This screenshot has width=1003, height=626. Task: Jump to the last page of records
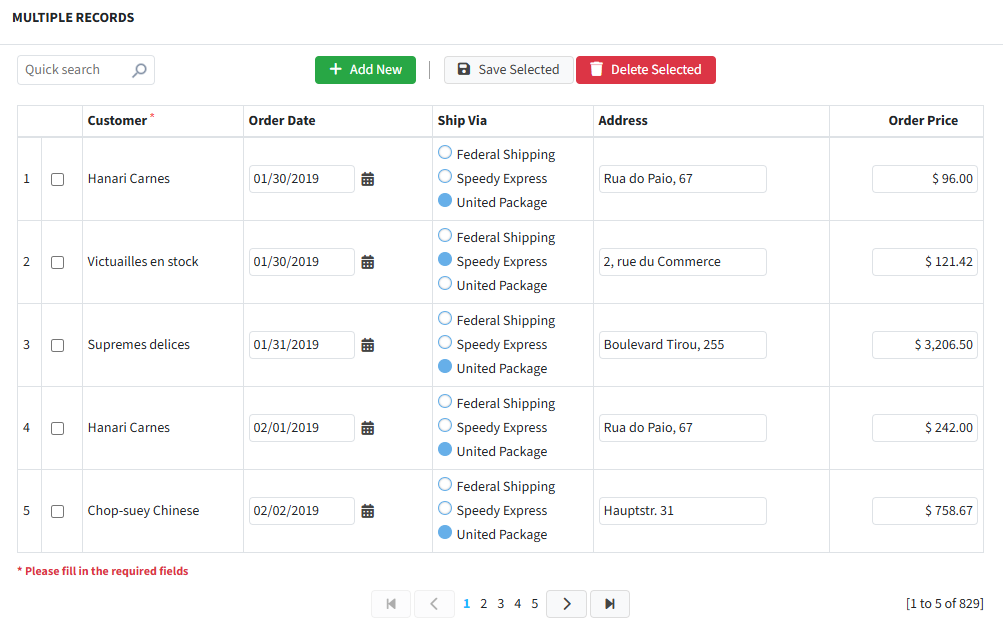609,604
